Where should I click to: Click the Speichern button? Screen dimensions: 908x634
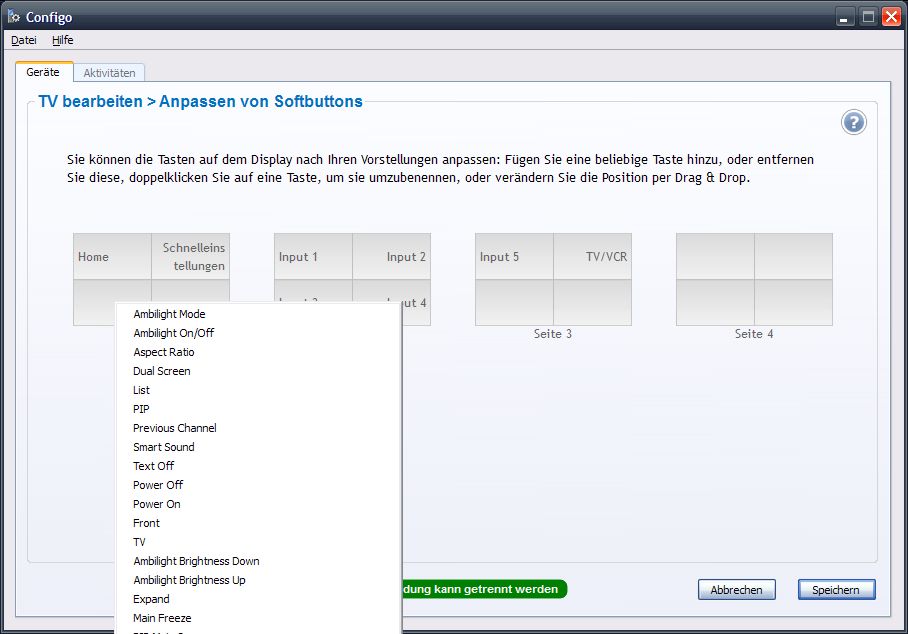(x=836, y=589)
